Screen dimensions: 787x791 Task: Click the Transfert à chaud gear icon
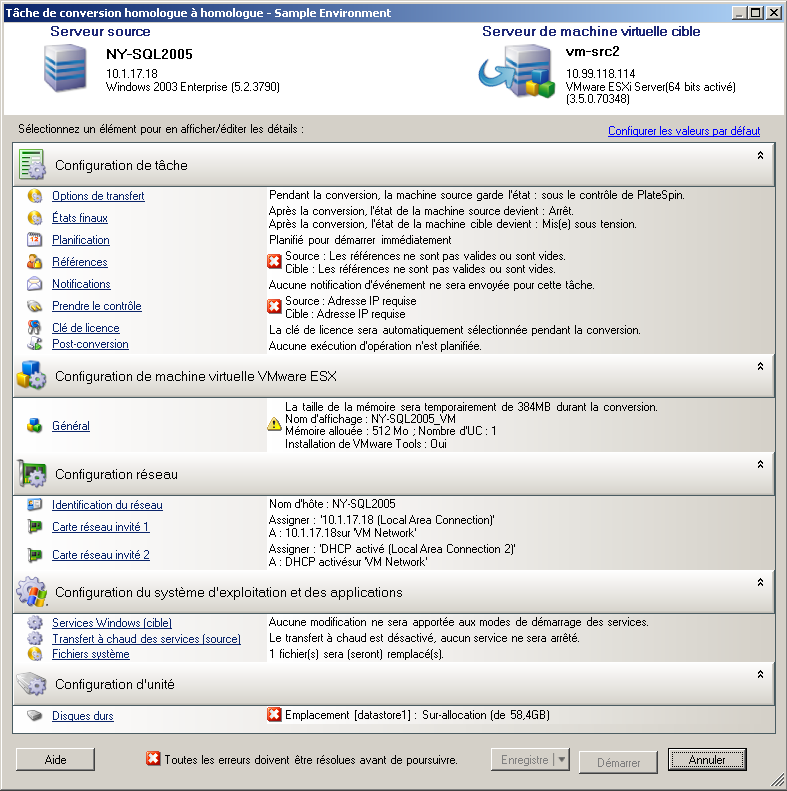pos(34,639)
